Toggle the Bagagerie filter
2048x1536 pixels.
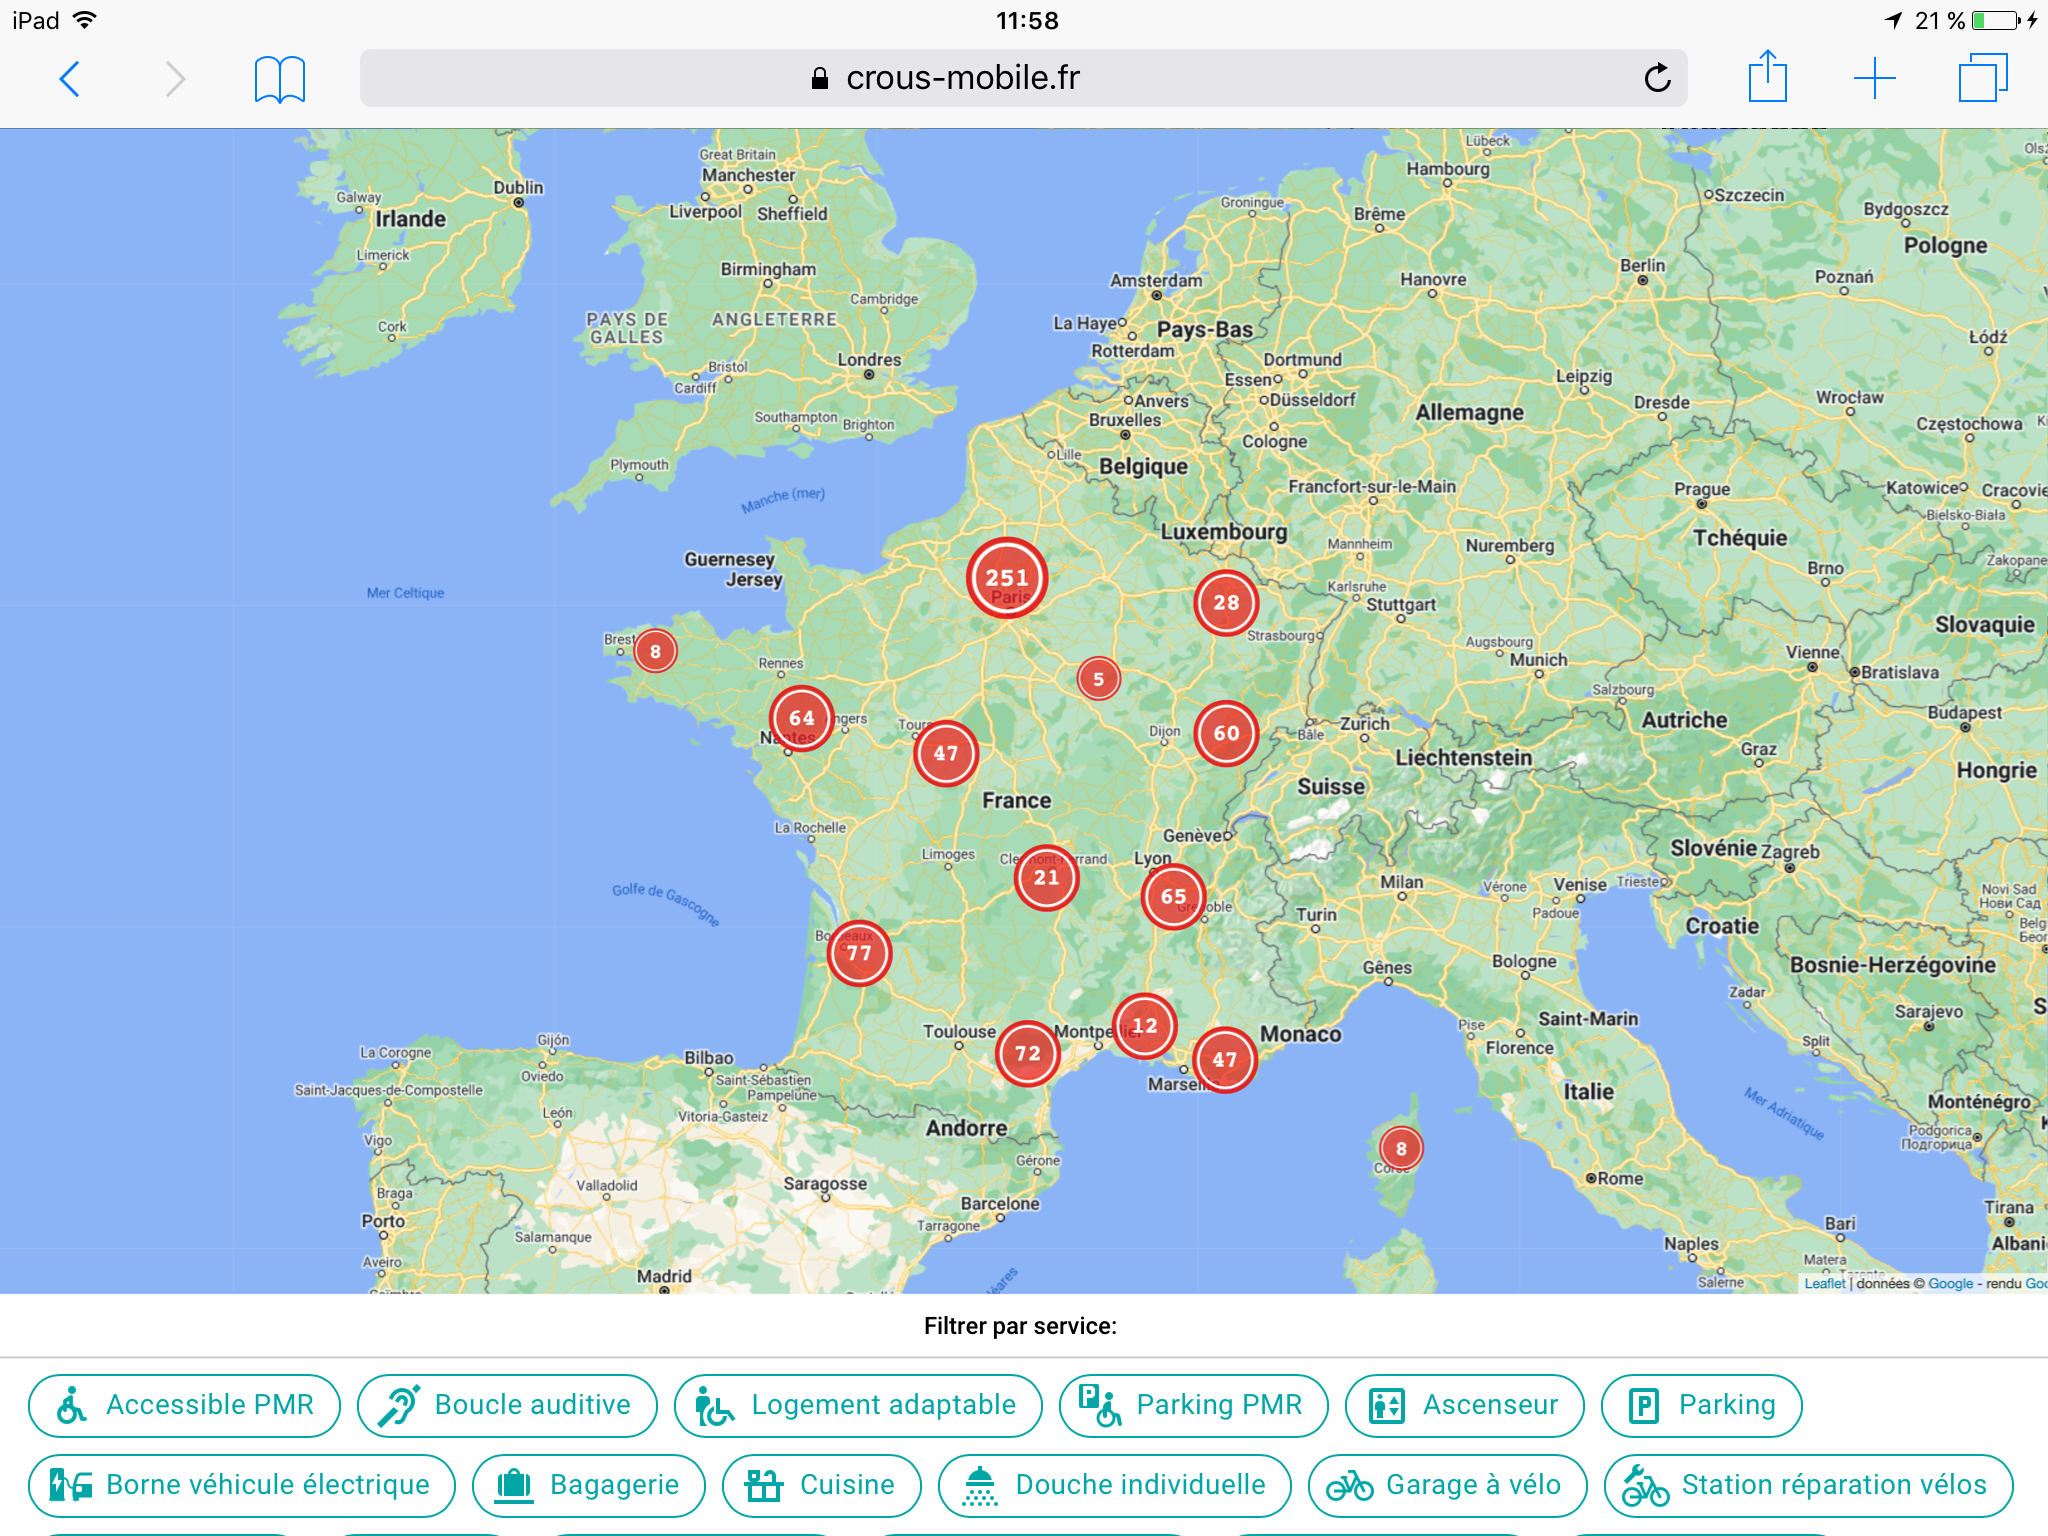589,1485
